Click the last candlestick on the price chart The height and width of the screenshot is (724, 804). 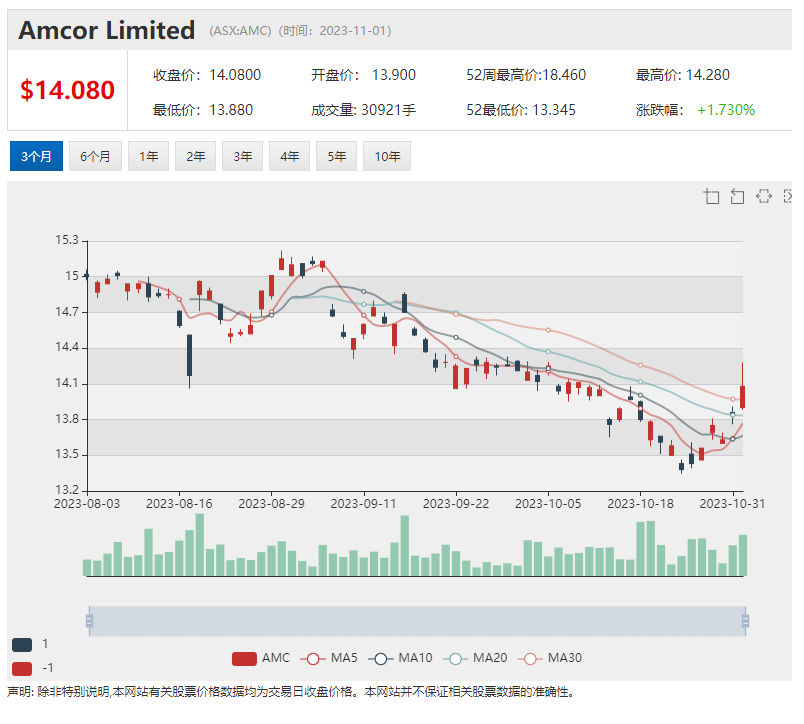point(743,394)
